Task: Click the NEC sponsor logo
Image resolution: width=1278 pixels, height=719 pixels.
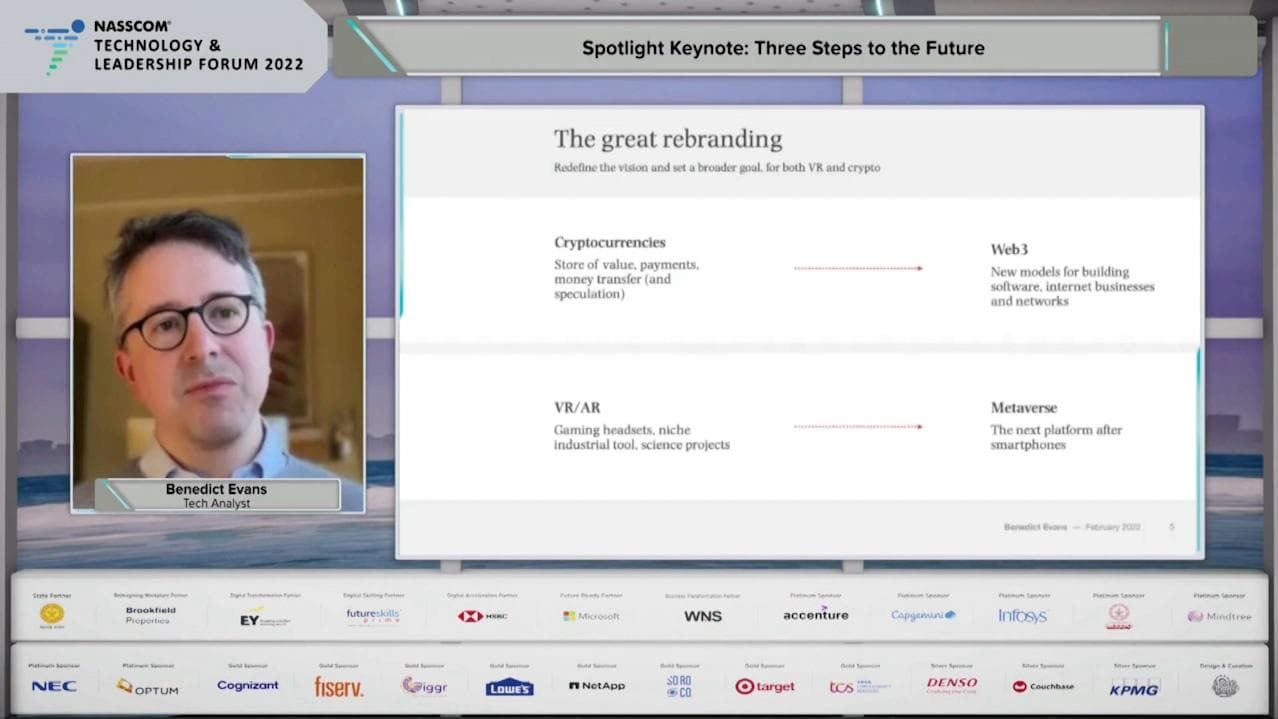Action: click(55, 686)
